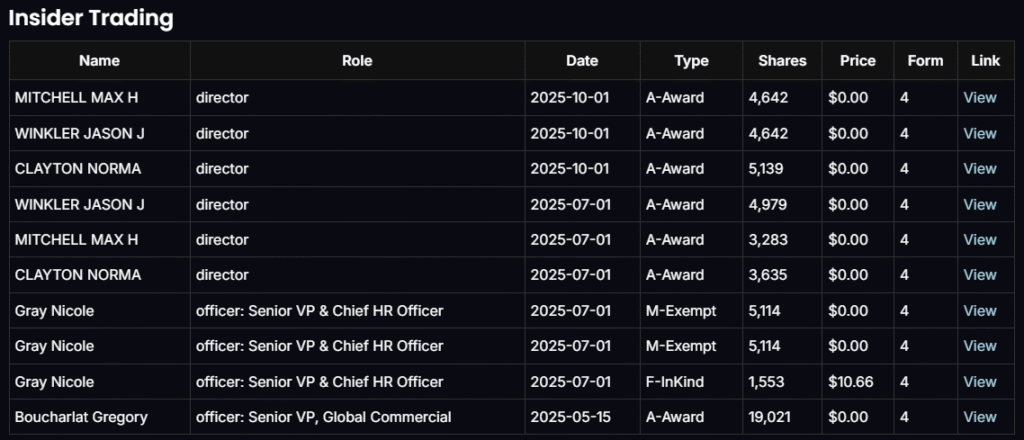
Task: Click the 19,021 shares cell
Action: (x=767, y=417)
